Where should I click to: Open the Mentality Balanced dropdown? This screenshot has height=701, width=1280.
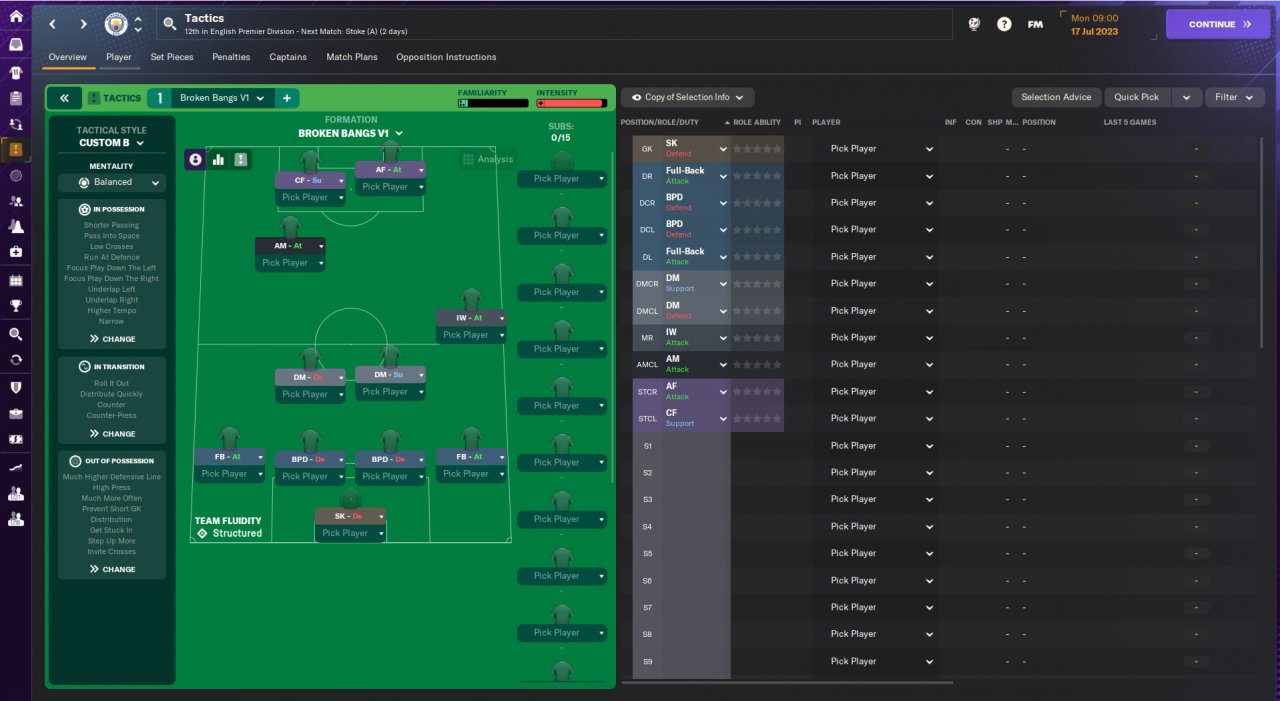pos(112,183)
